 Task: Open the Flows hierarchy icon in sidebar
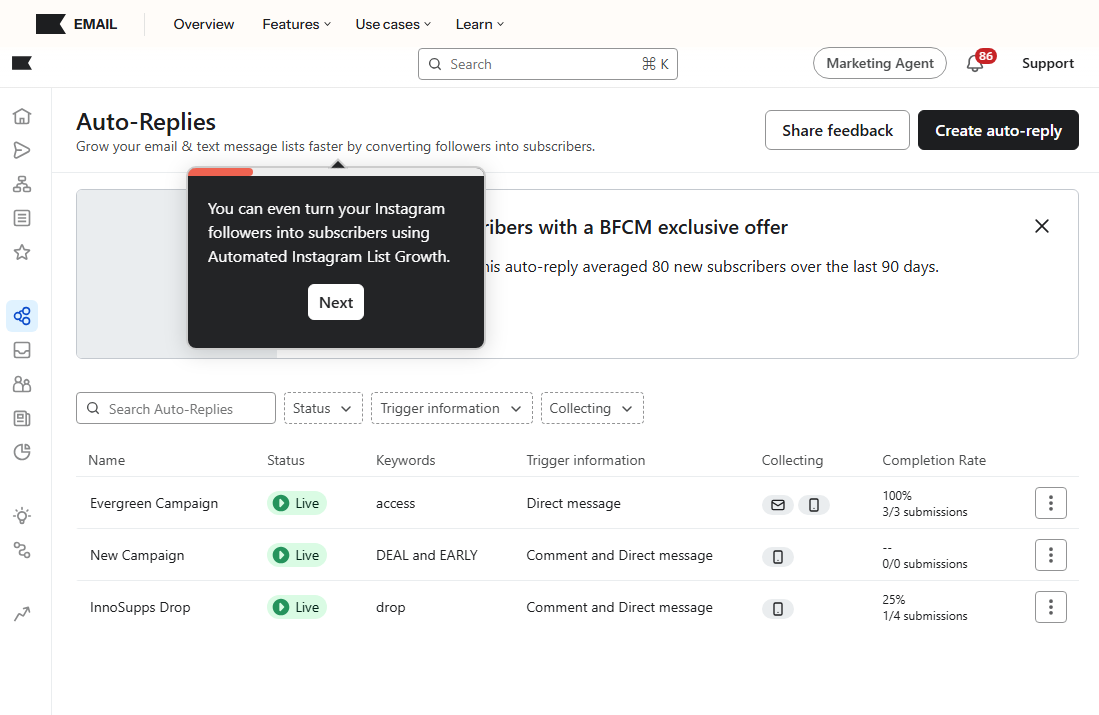click(22, 184)
